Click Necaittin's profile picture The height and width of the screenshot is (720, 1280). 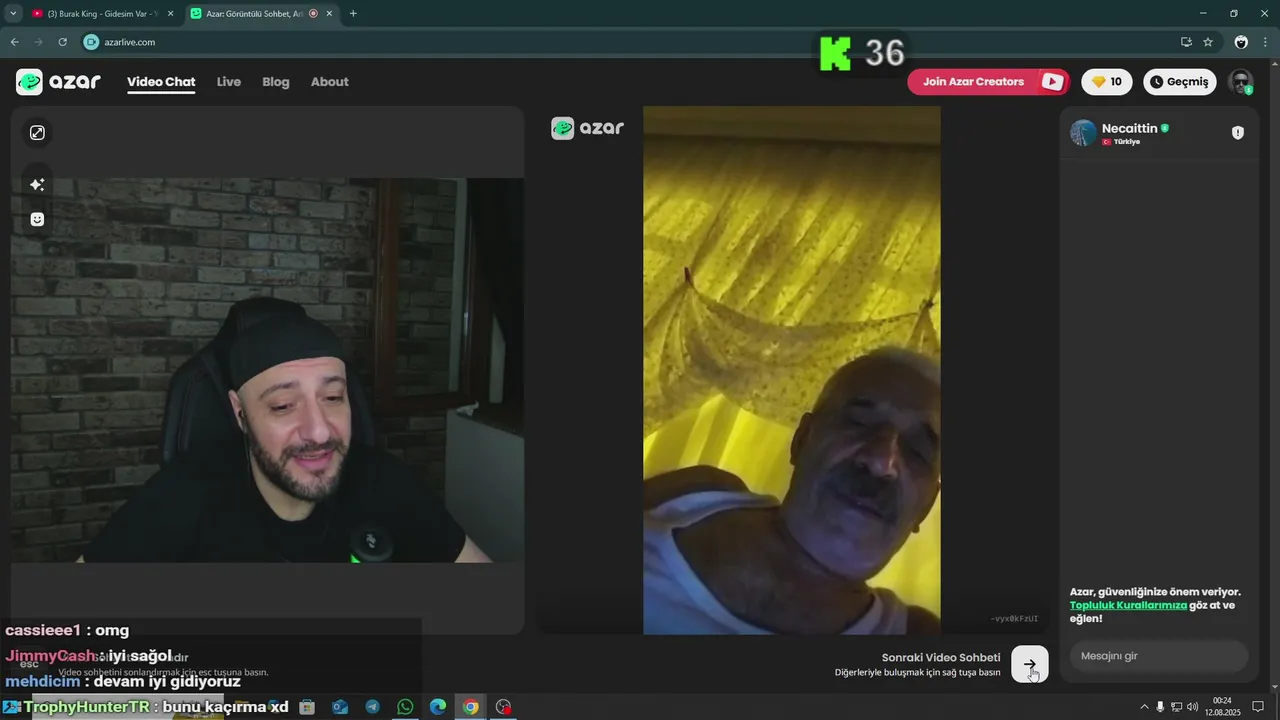point(1083,133)
